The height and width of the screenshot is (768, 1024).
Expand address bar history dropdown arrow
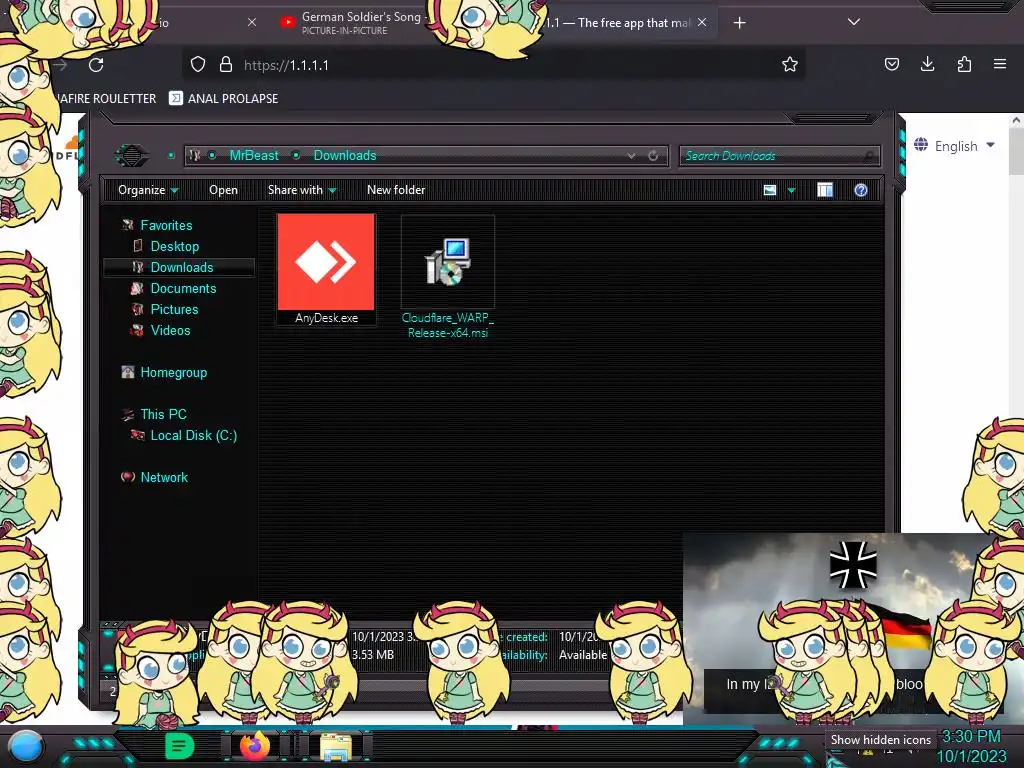click(632, 155)
